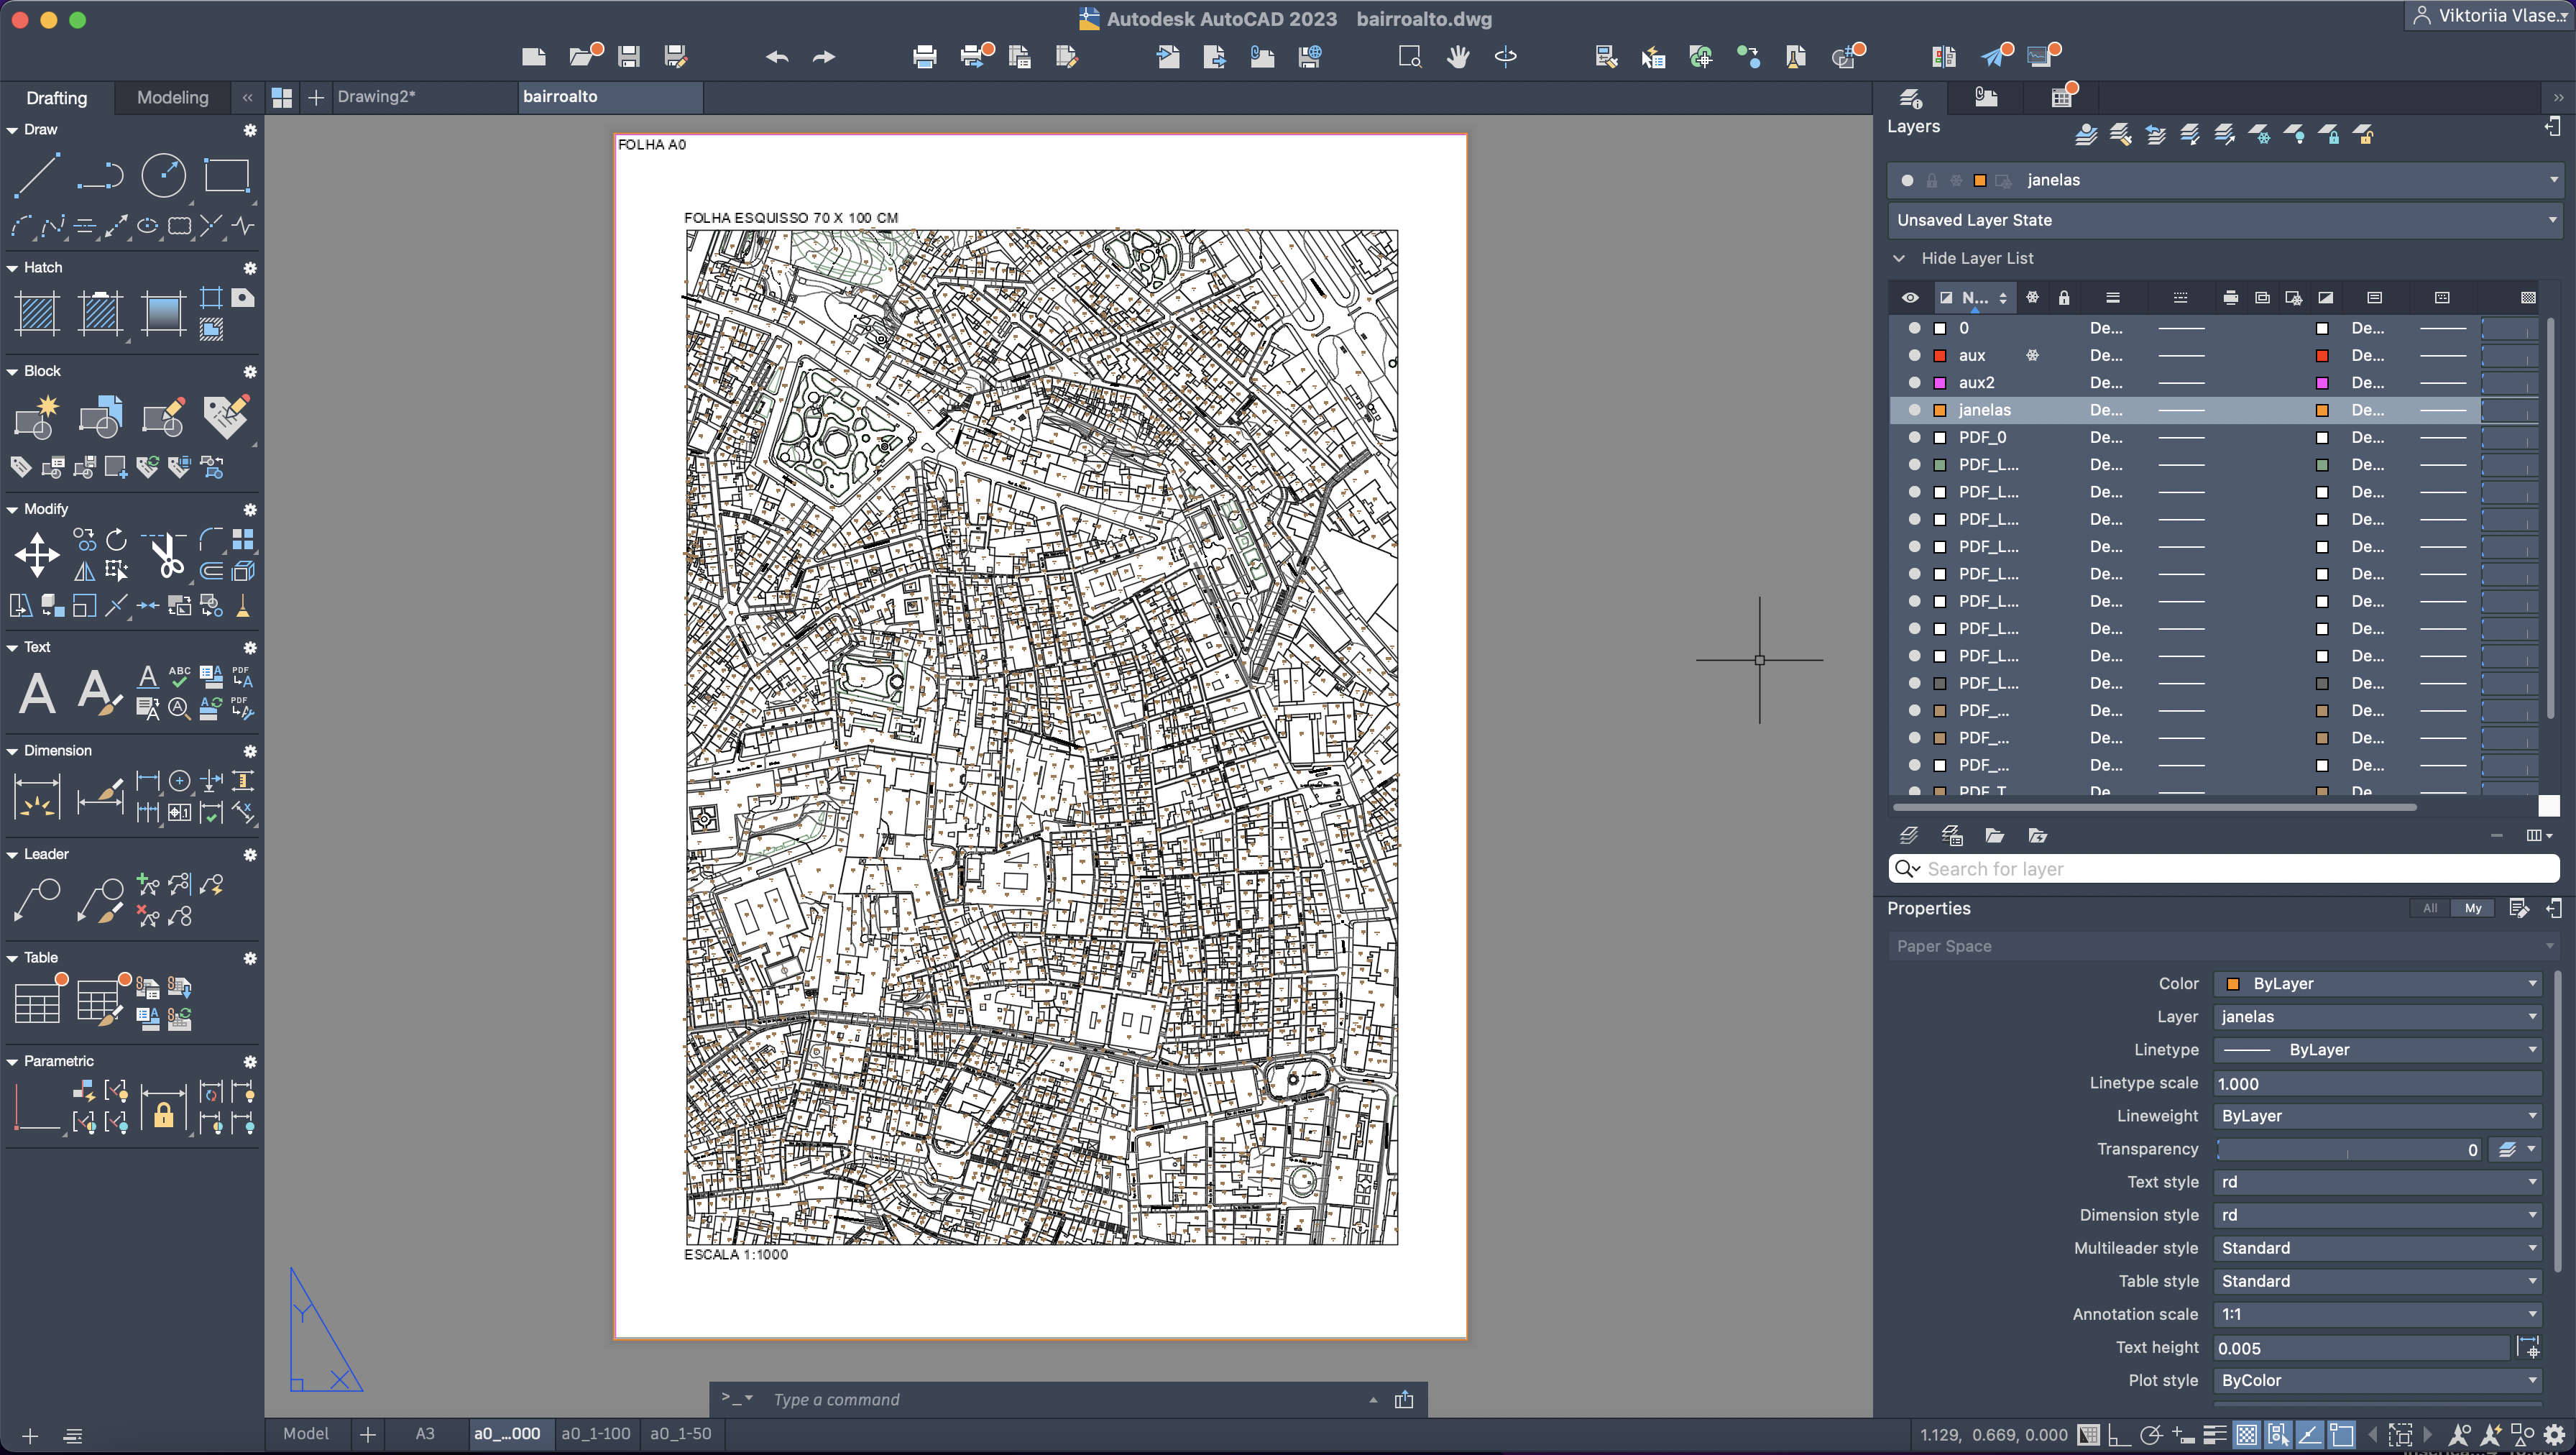Click the Plot printer icon in toolbar
The image size is (2576, 1455).
point(924,57)
